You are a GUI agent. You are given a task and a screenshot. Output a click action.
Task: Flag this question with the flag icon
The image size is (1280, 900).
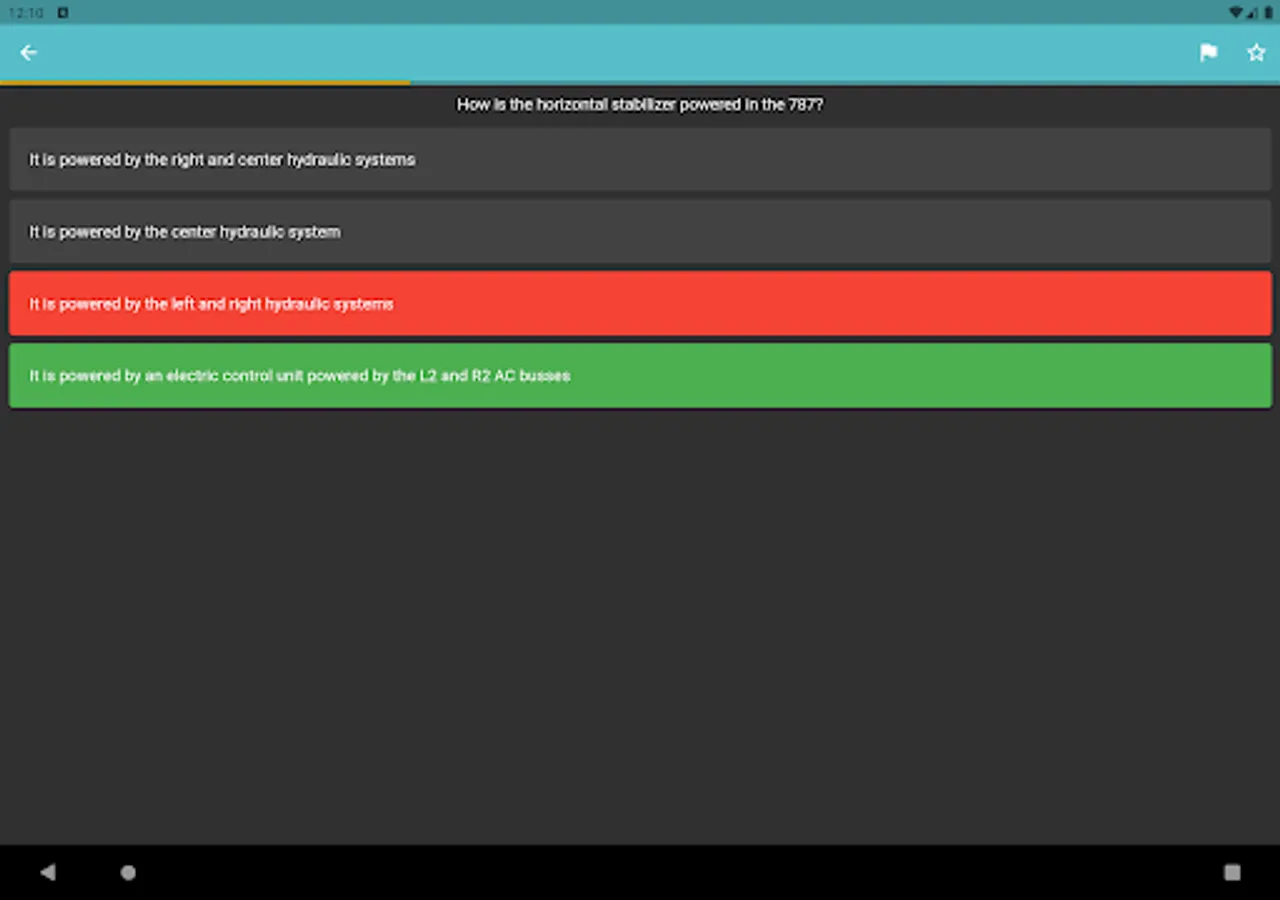1208,53
